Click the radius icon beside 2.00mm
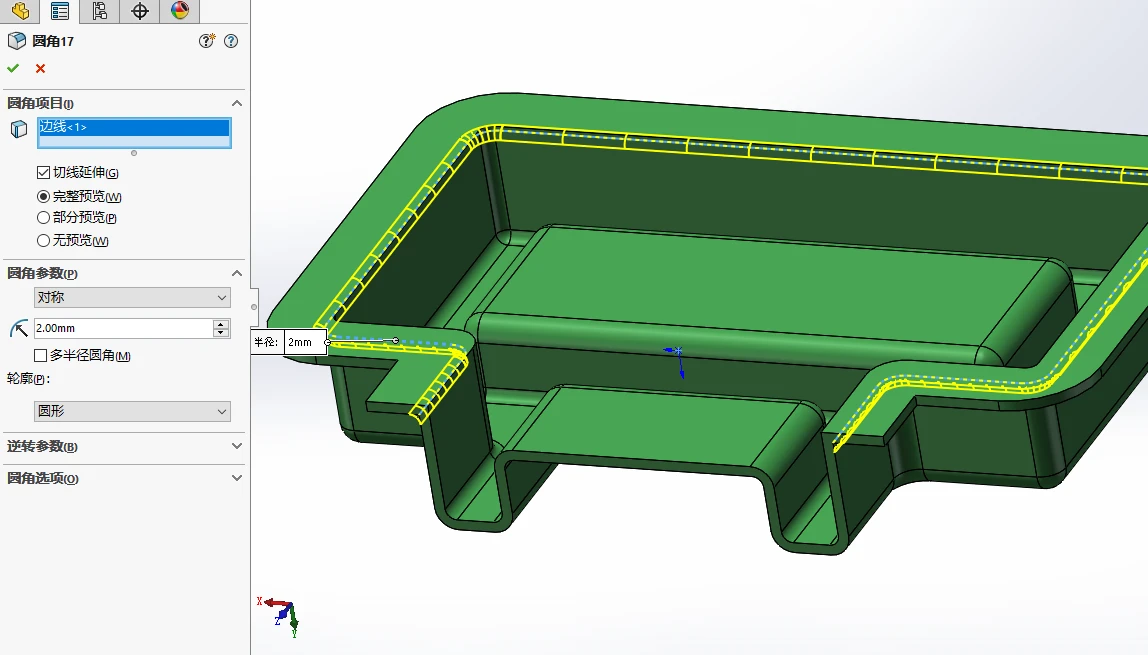 pos(19,329)
